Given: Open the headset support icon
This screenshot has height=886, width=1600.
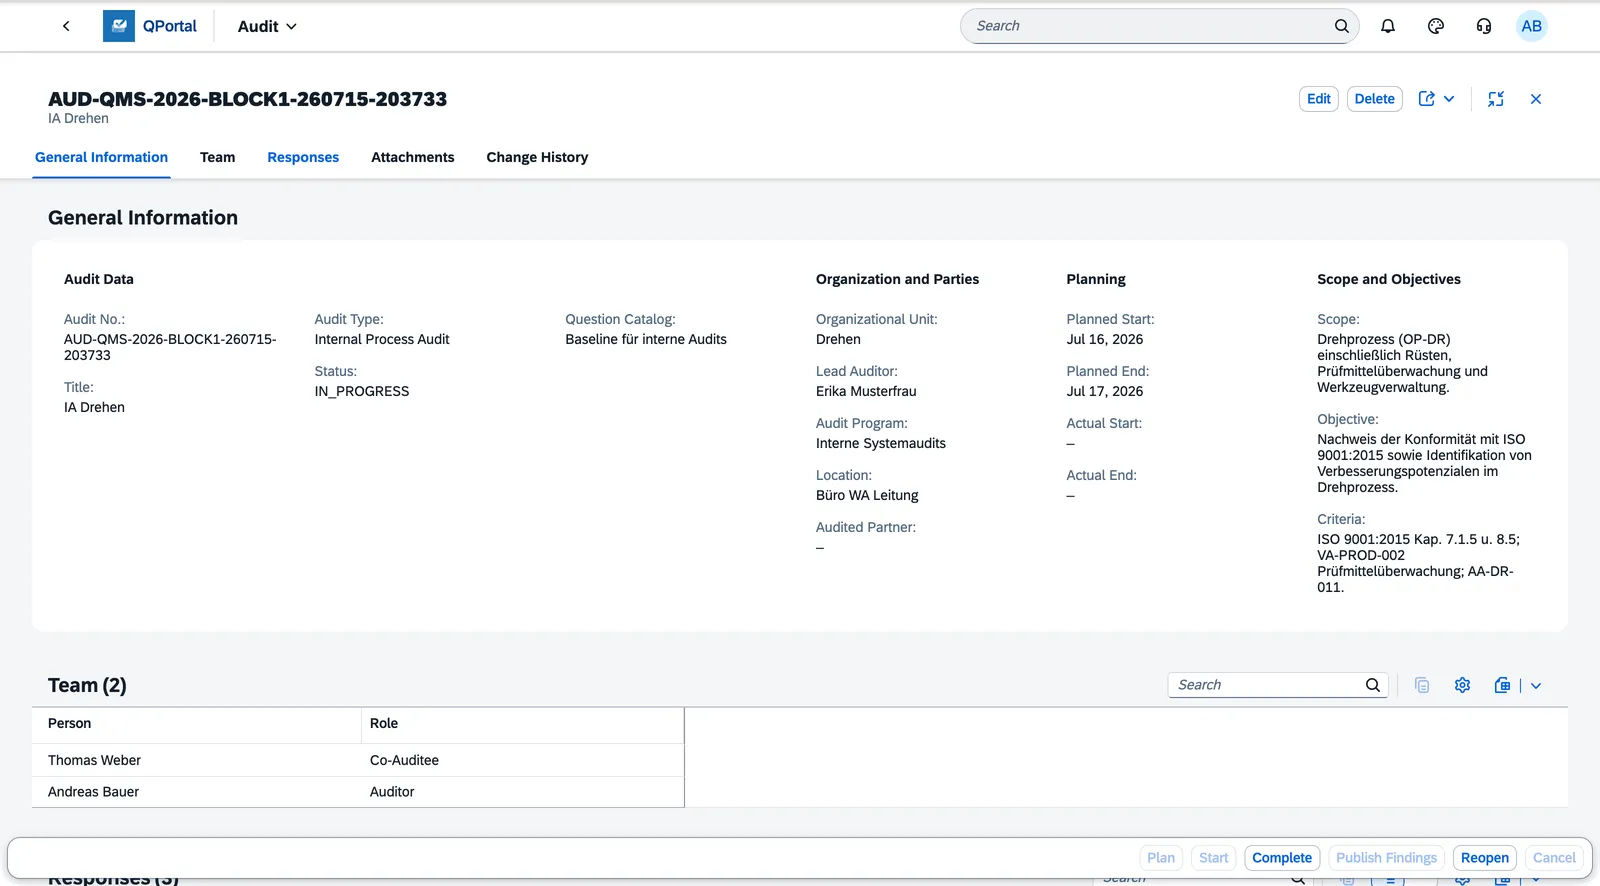Looking at the screenshot, I should (1484, 26).
